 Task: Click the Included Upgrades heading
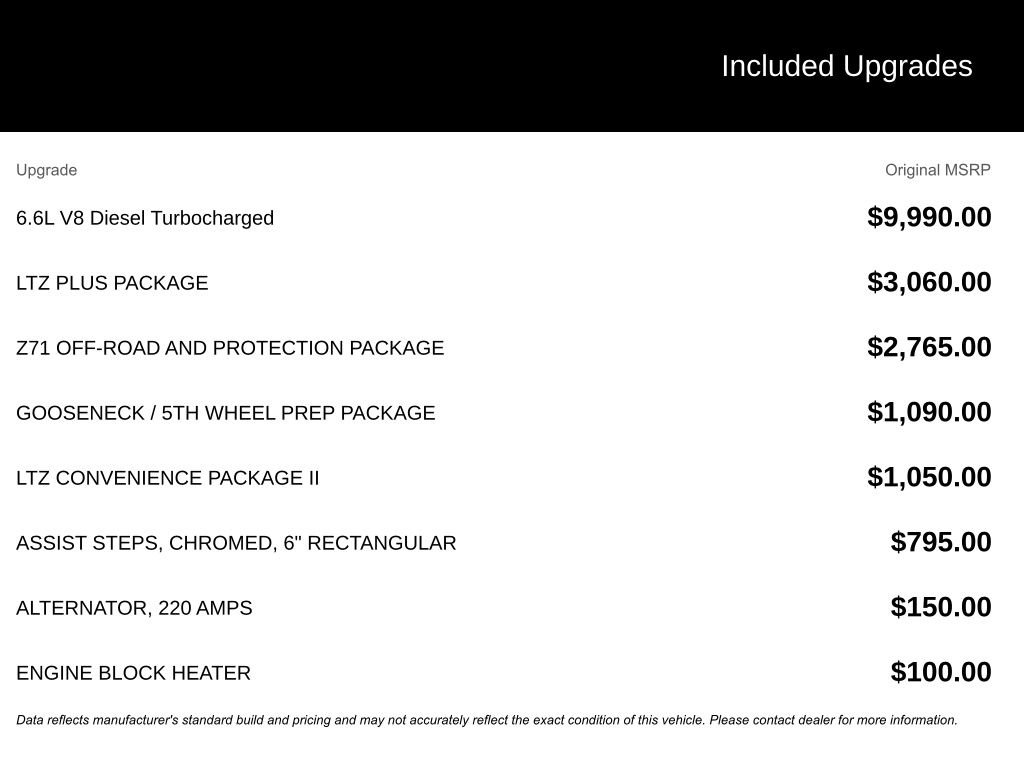[x=846, y=66]
